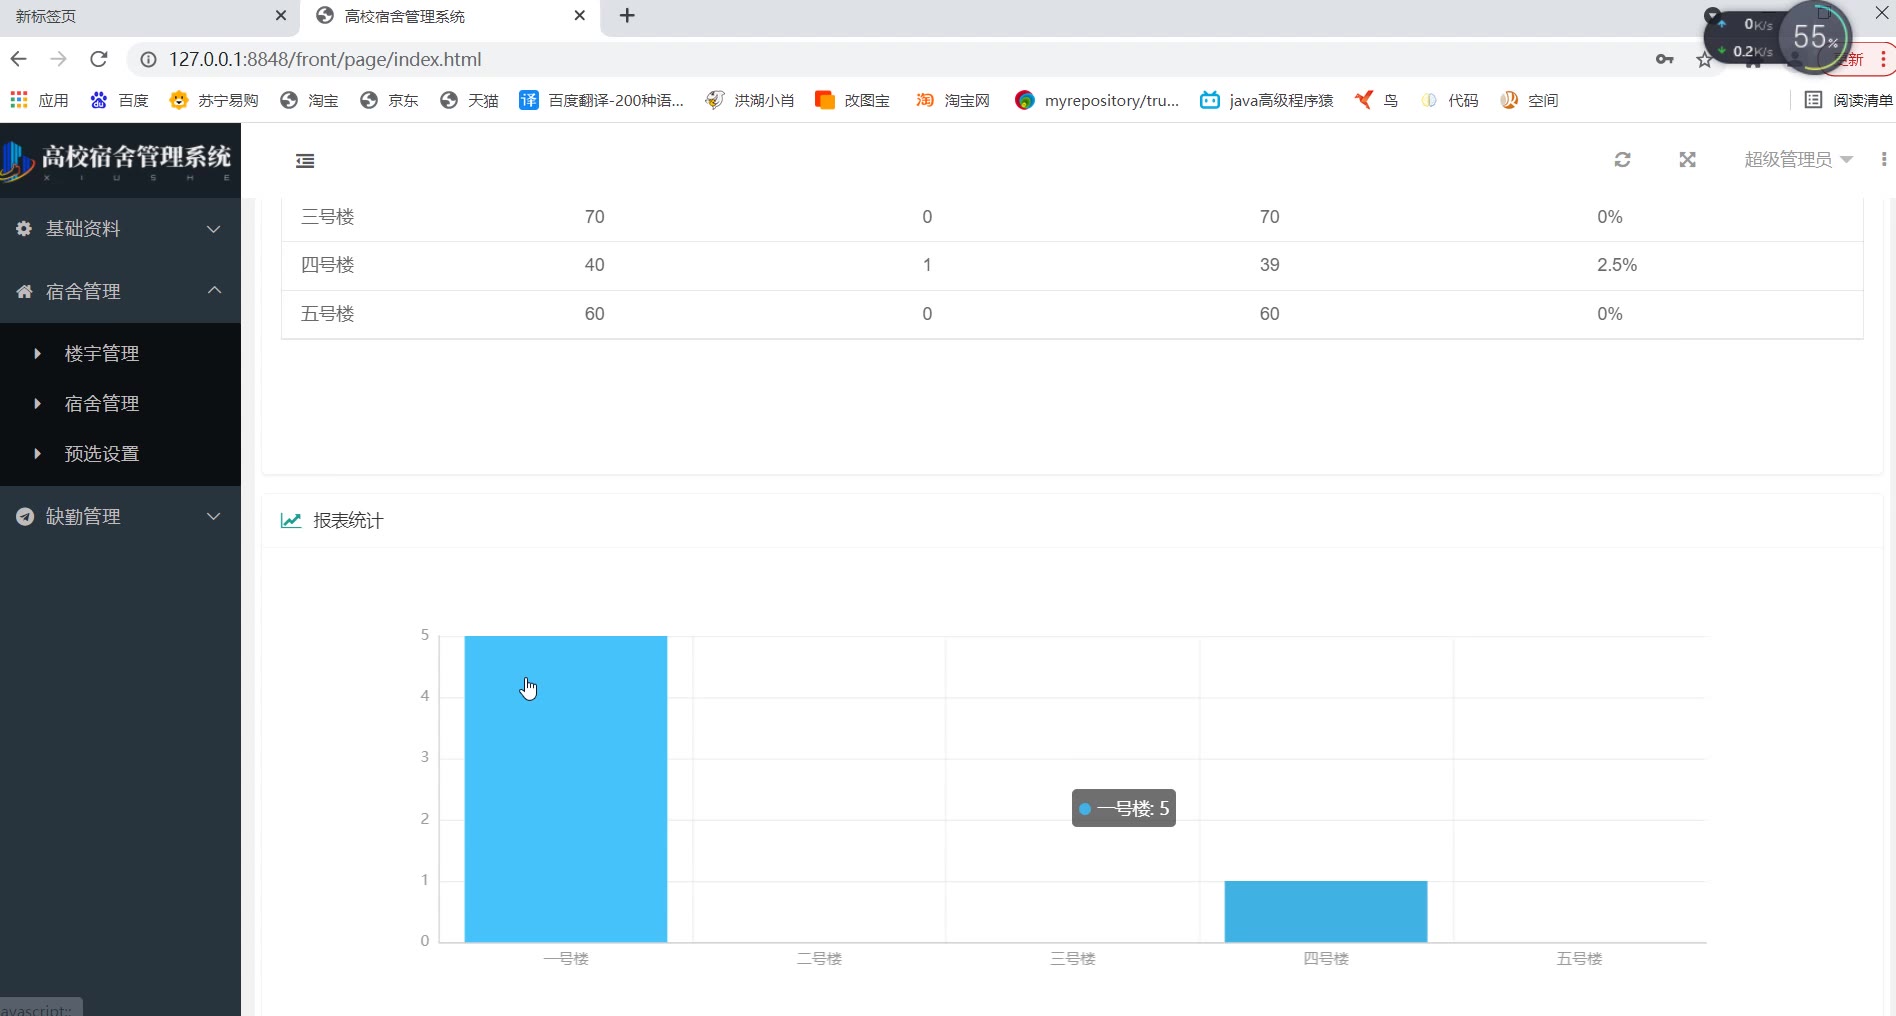View site information icon in address bar
1896x1016 pixels.
point(148,60)
